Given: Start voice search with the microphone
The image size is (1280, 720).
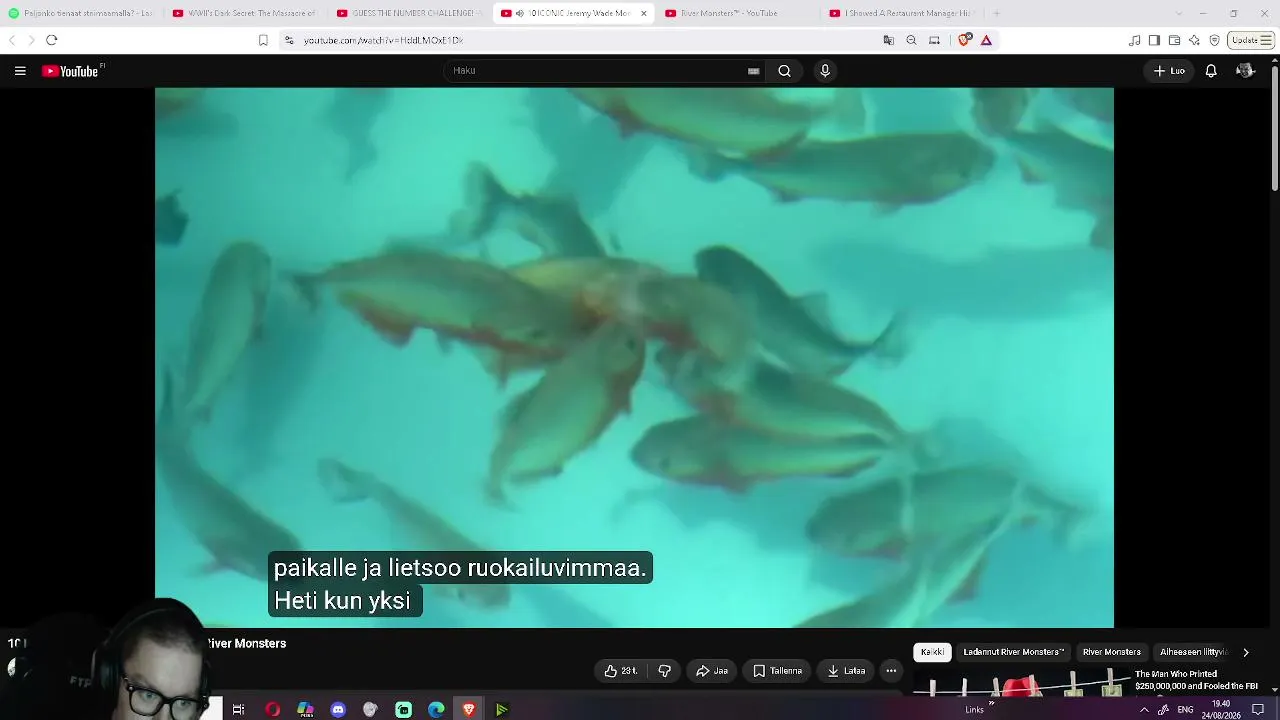Looking at the screenshot, I should pyautogui.click(x=825, y=71).
